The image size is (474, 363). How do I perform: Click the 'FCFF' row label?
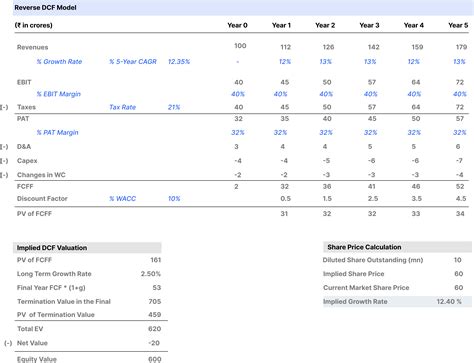coord(25,187)
